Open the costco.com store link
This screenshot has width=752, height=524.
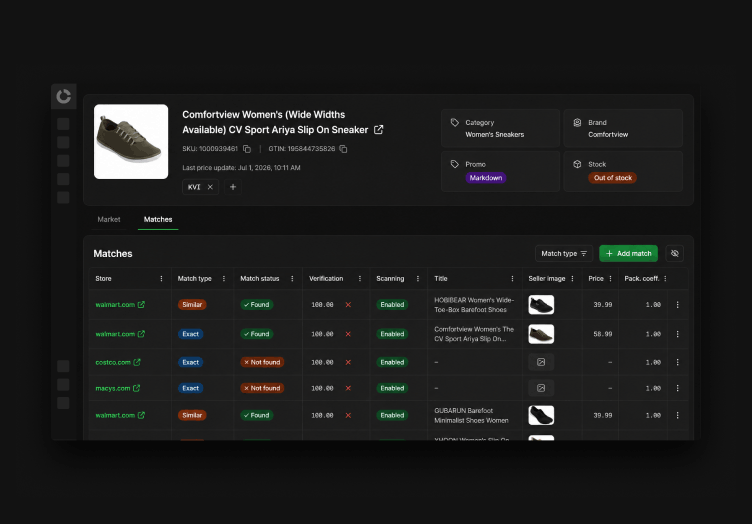pos(118,362)
